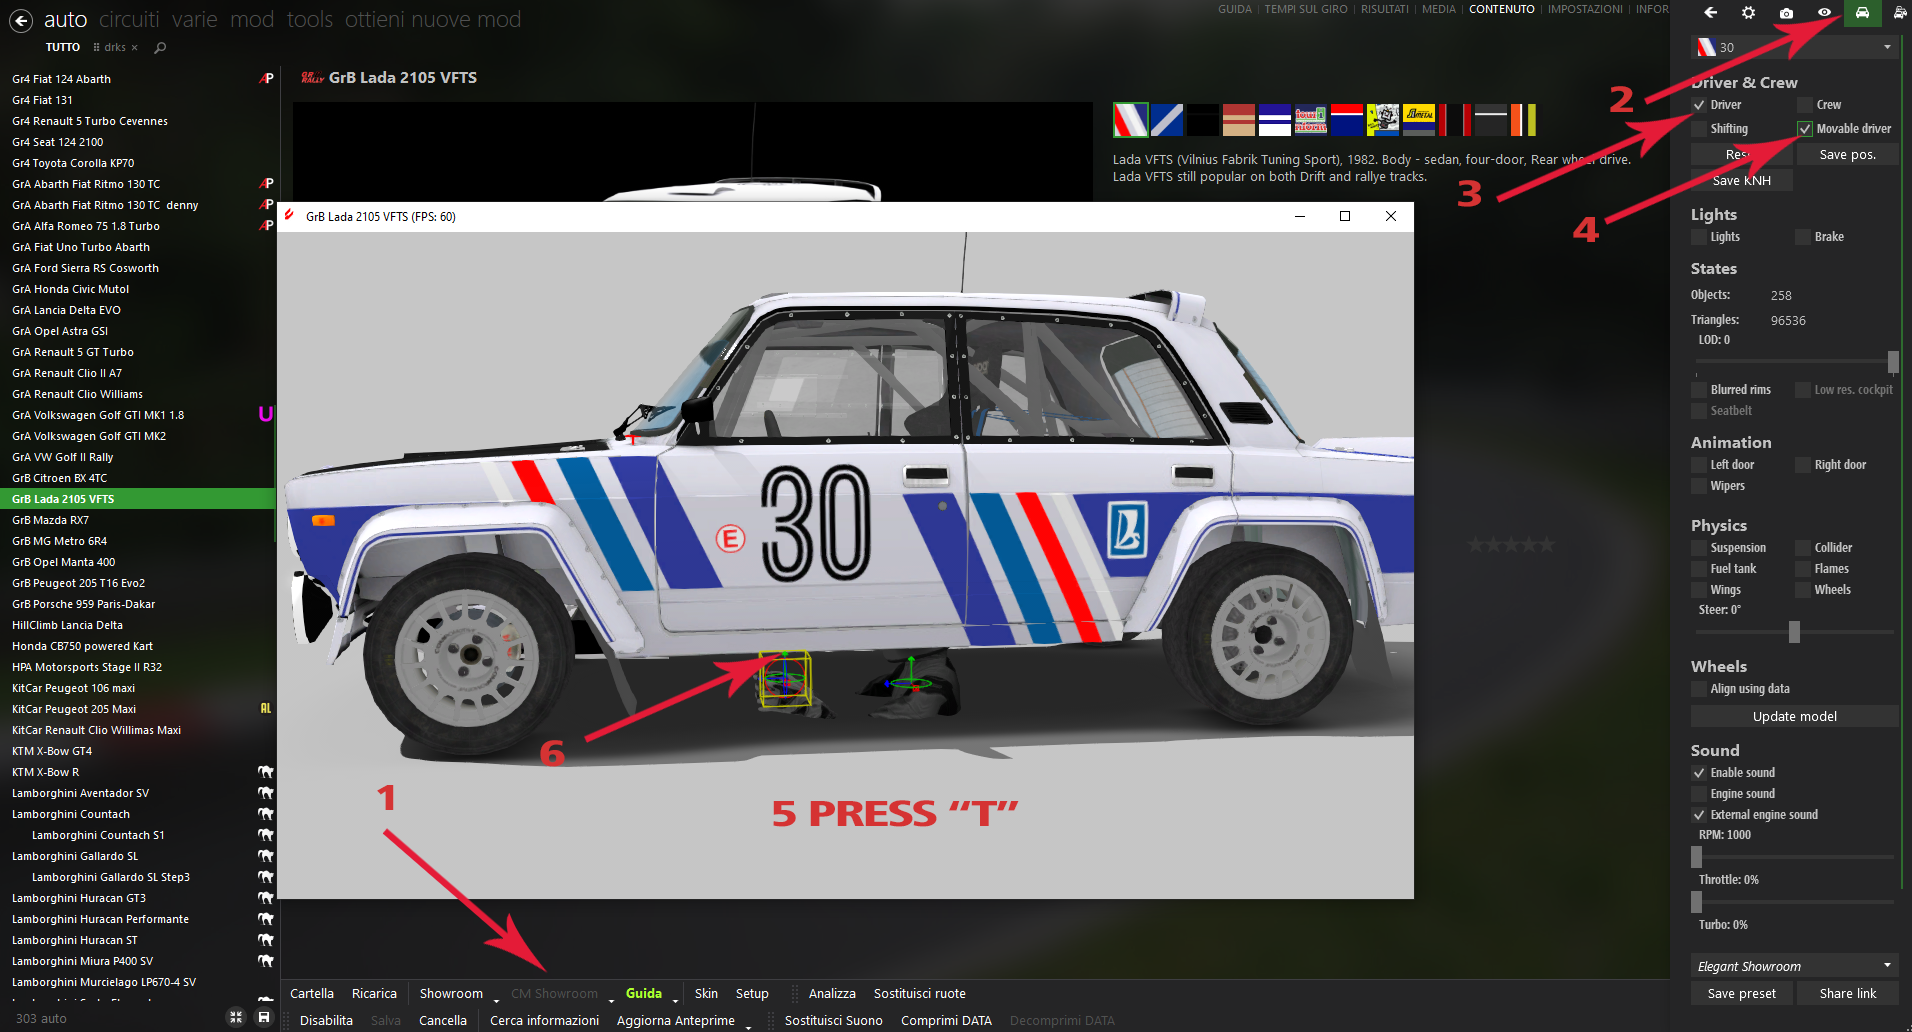Toggle the Driver checkbox

[1699, 105]
